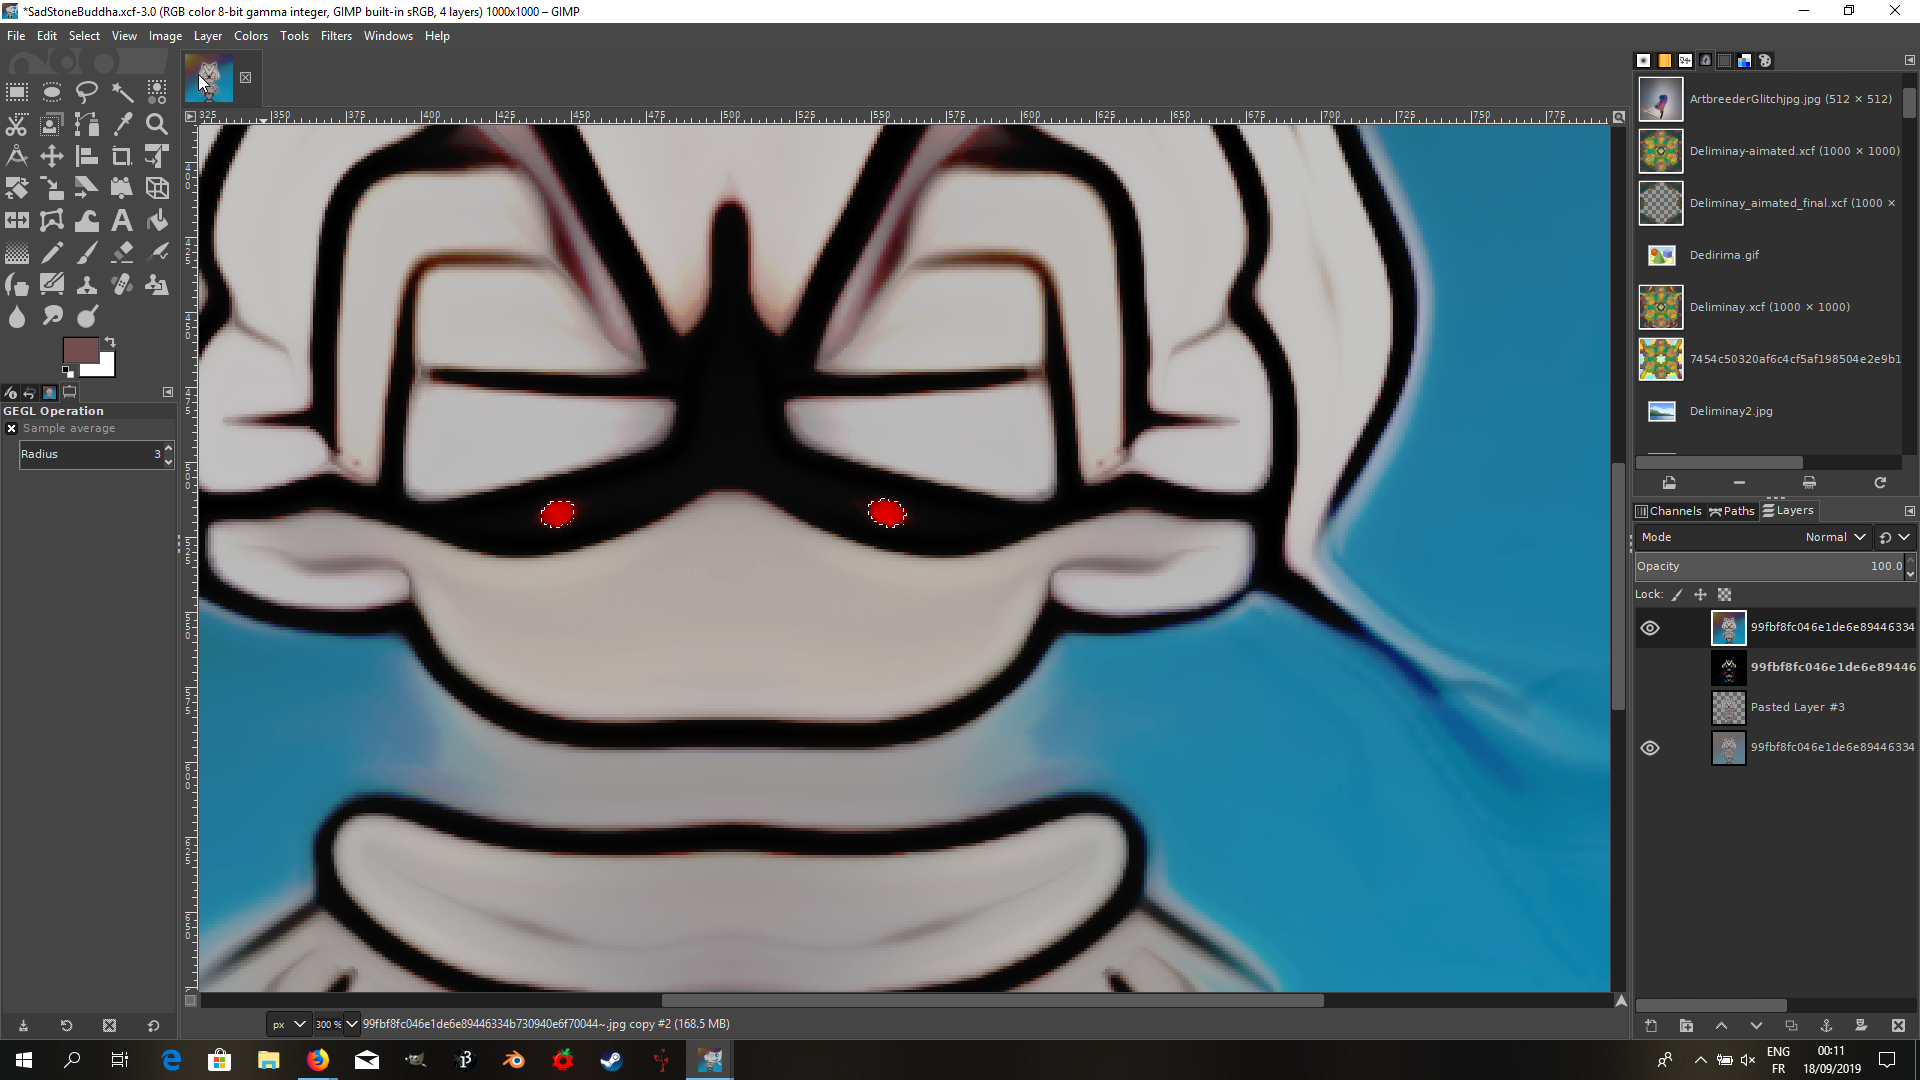Select the Paintbrush tool
Image resolution: width=1920 pixels, height=1080 pixels.
point(87,253)
